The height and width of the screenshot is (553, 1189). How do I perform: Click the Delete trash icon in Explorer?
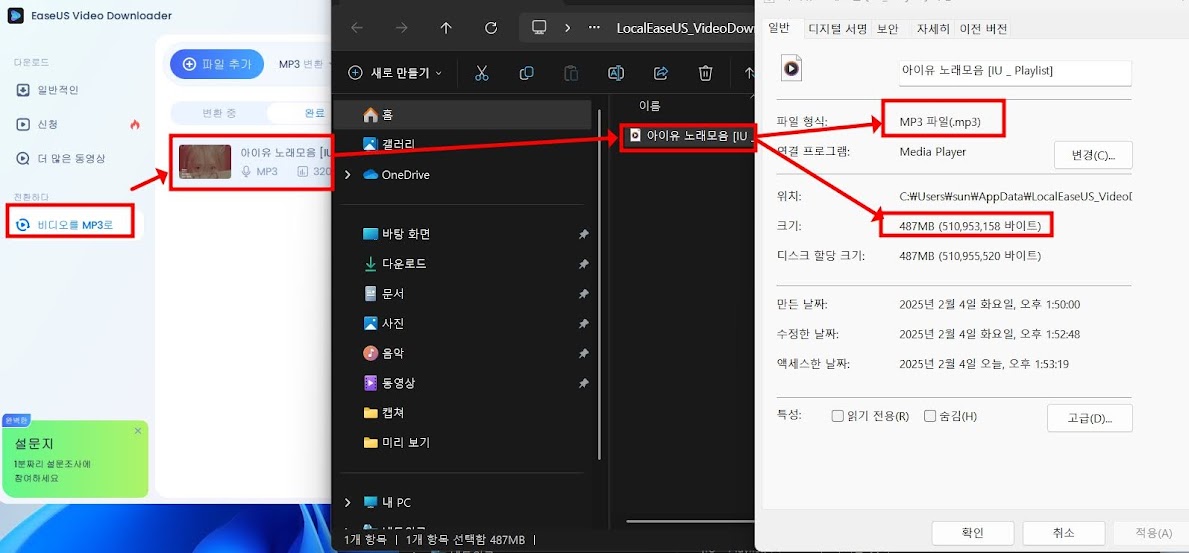(x=705, y=73)
